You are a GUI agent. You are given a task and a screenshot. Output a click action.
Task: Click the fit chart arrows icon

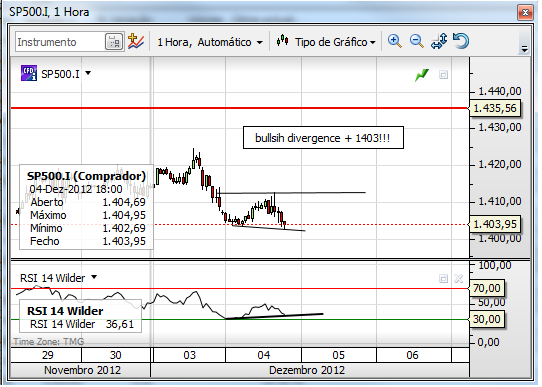(x=439, y=41)
